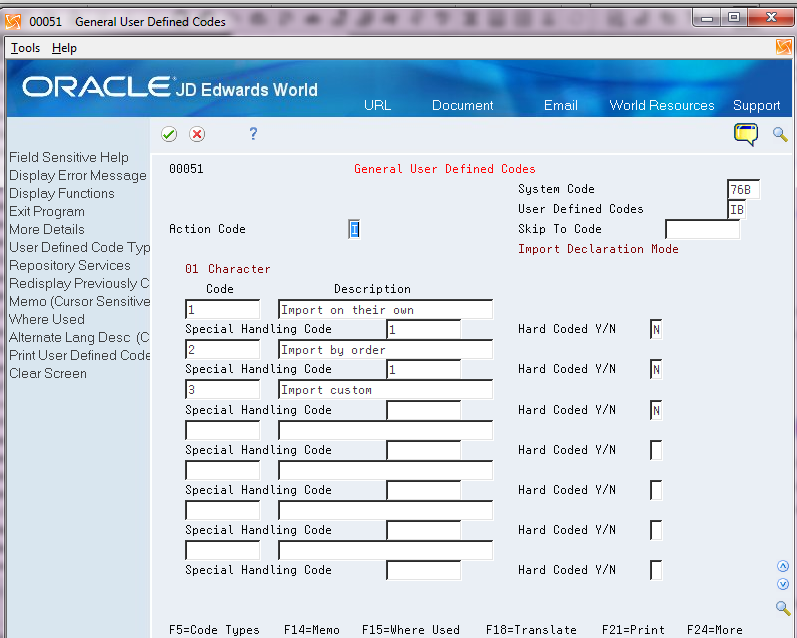Click description field 'Import custom'
797x638 pixels.
[x=385, y=390]
